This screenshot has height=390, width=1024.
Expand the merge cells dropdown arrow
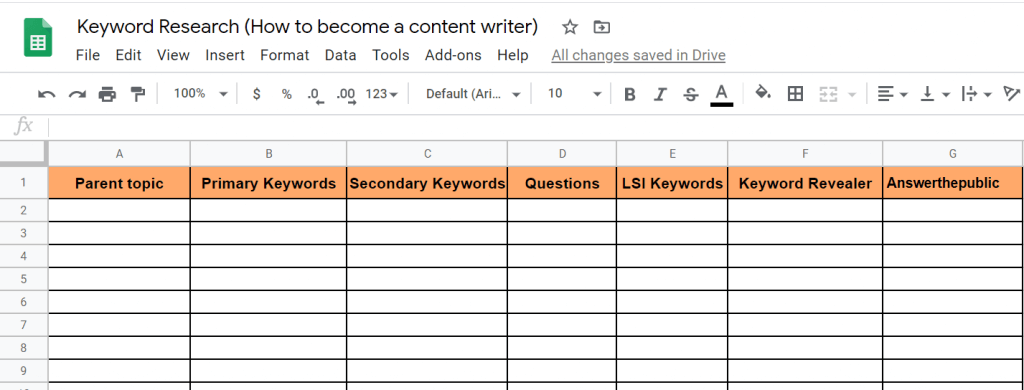pos(852,95)
